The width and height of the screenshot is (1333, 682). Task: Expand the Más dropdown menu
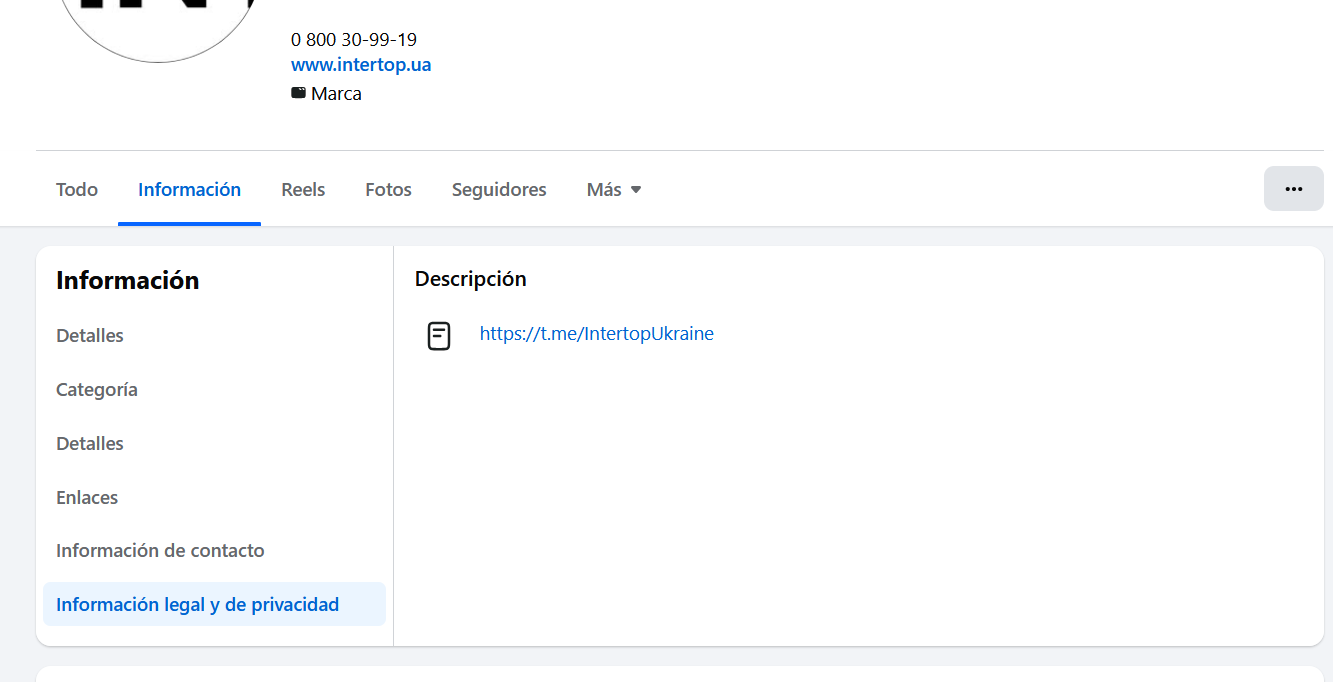click(x=614, y=189)
